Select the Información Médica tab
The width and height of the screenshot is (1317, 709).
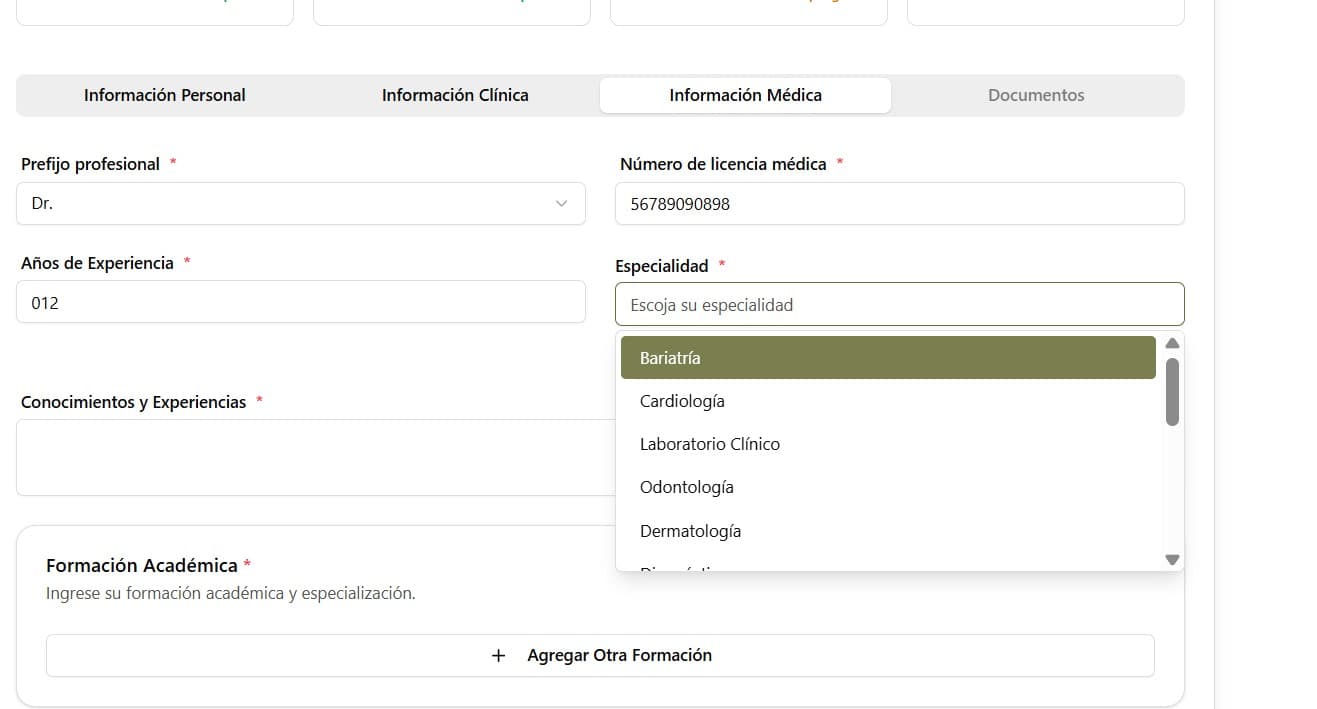[x=745, y=95]
